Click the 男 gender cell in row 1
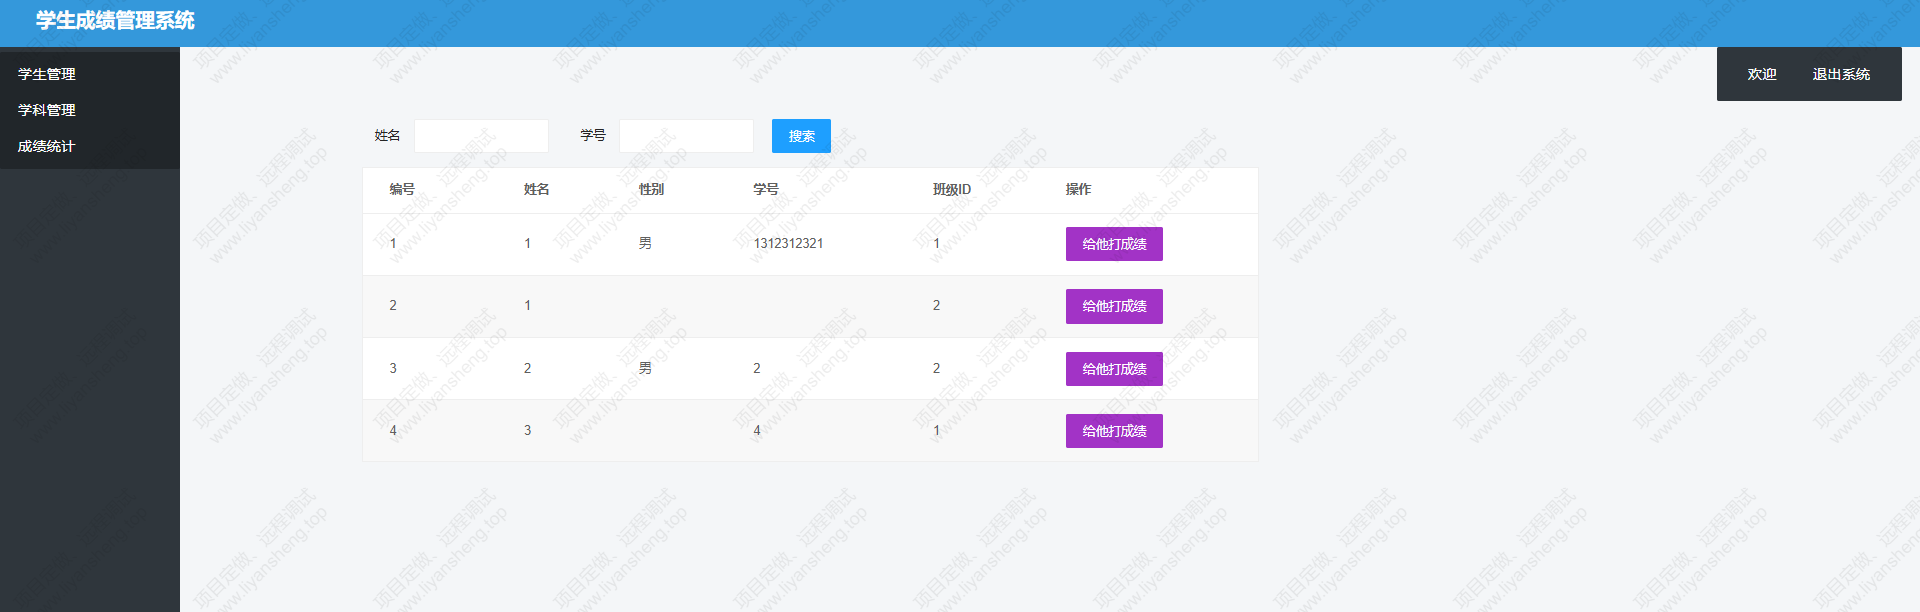The width and height of the screenshot is (1920, 612). click(645, 243)
